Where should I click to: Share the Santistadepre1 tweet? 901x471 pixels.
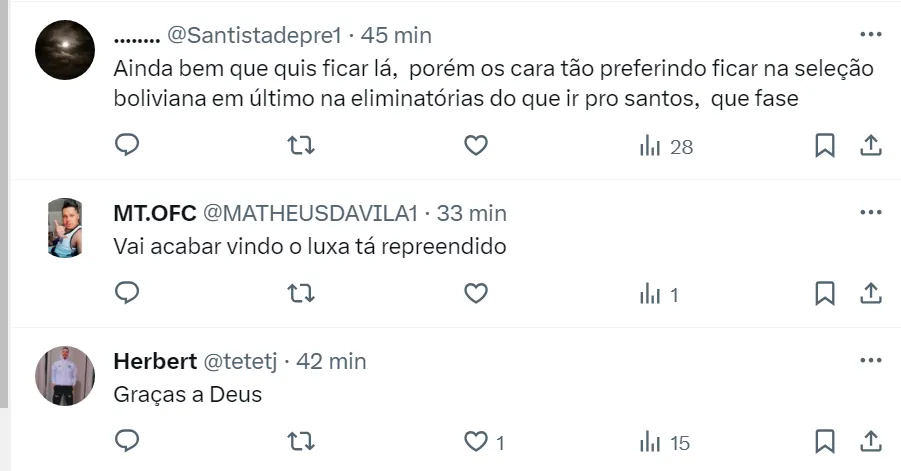click(870, 146)
